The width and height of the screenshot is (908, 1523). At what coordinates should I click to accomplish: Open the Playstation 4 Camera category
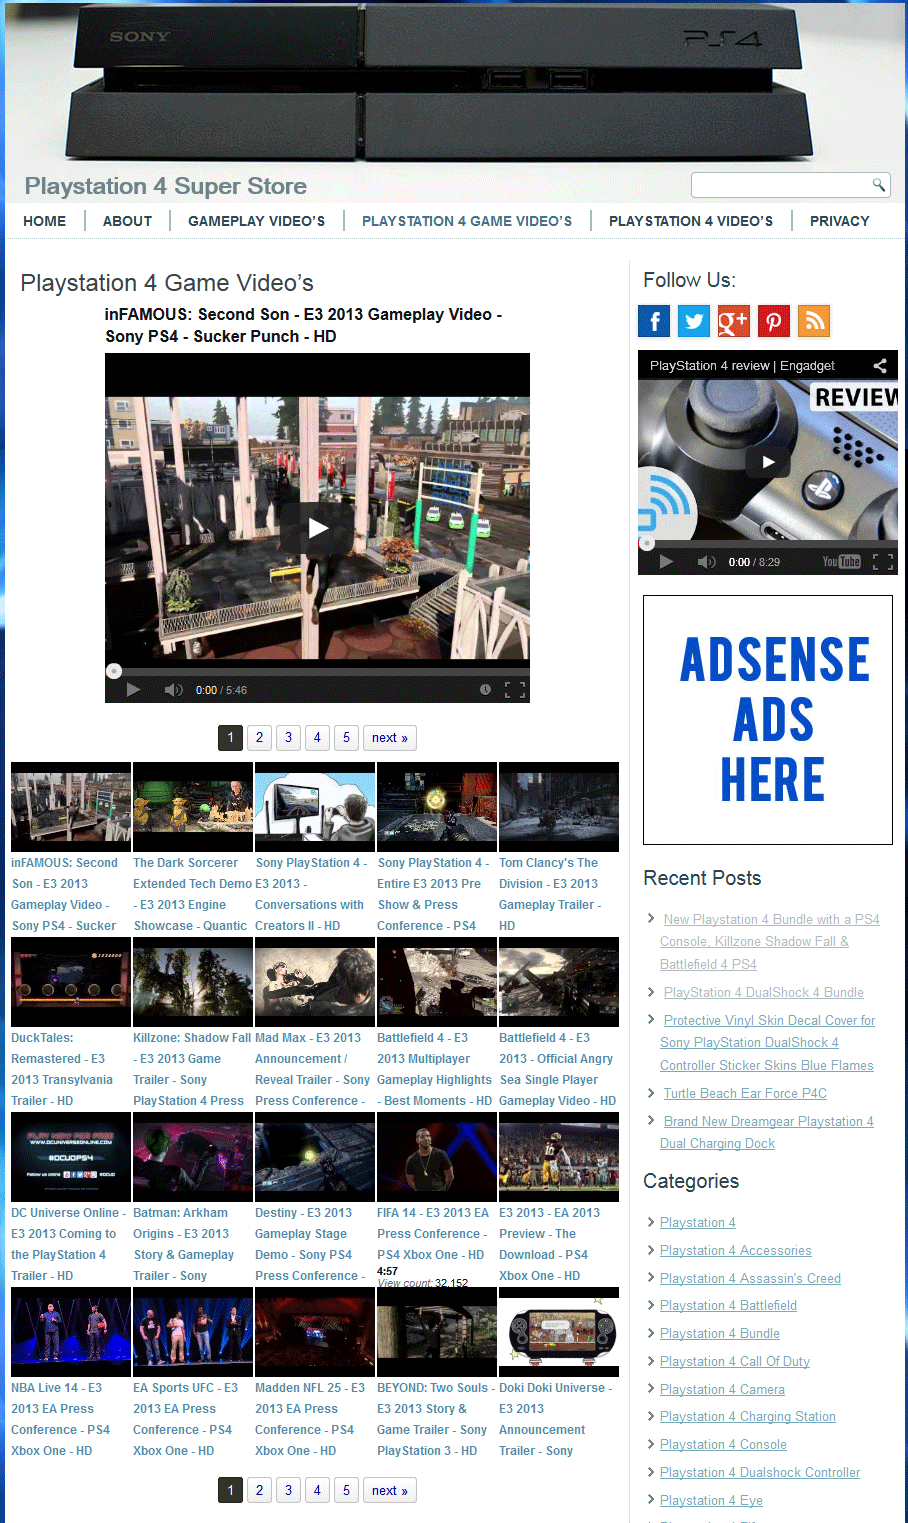coord(722,1389)
